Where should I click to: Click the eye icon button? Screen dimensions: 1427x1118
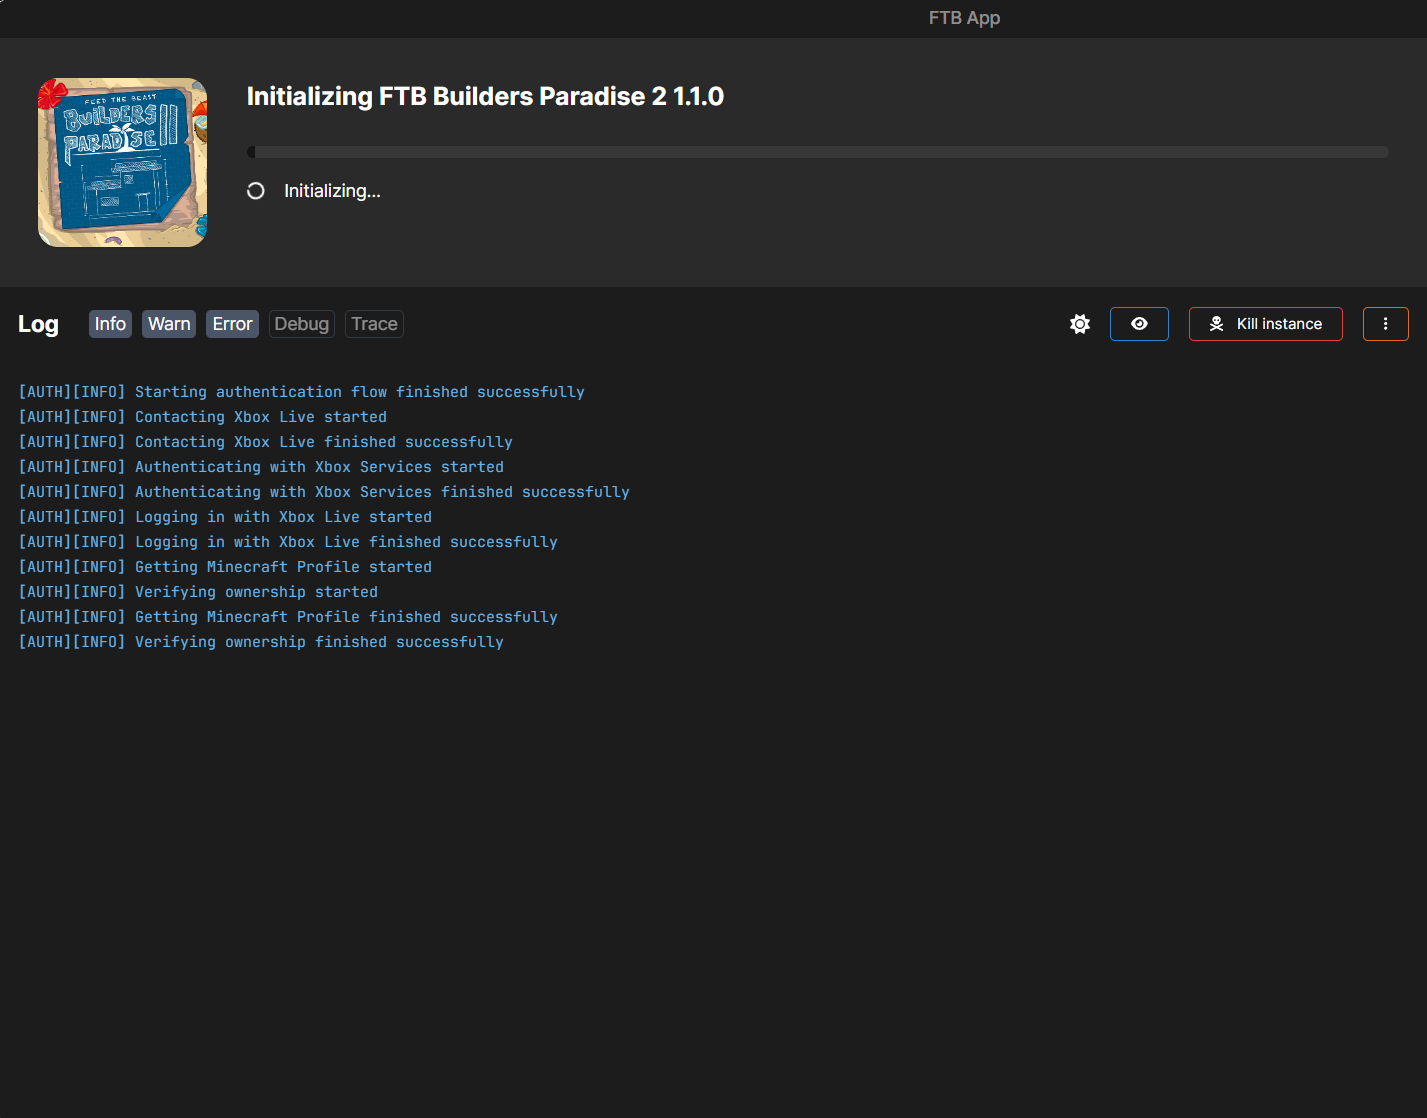1139,324
